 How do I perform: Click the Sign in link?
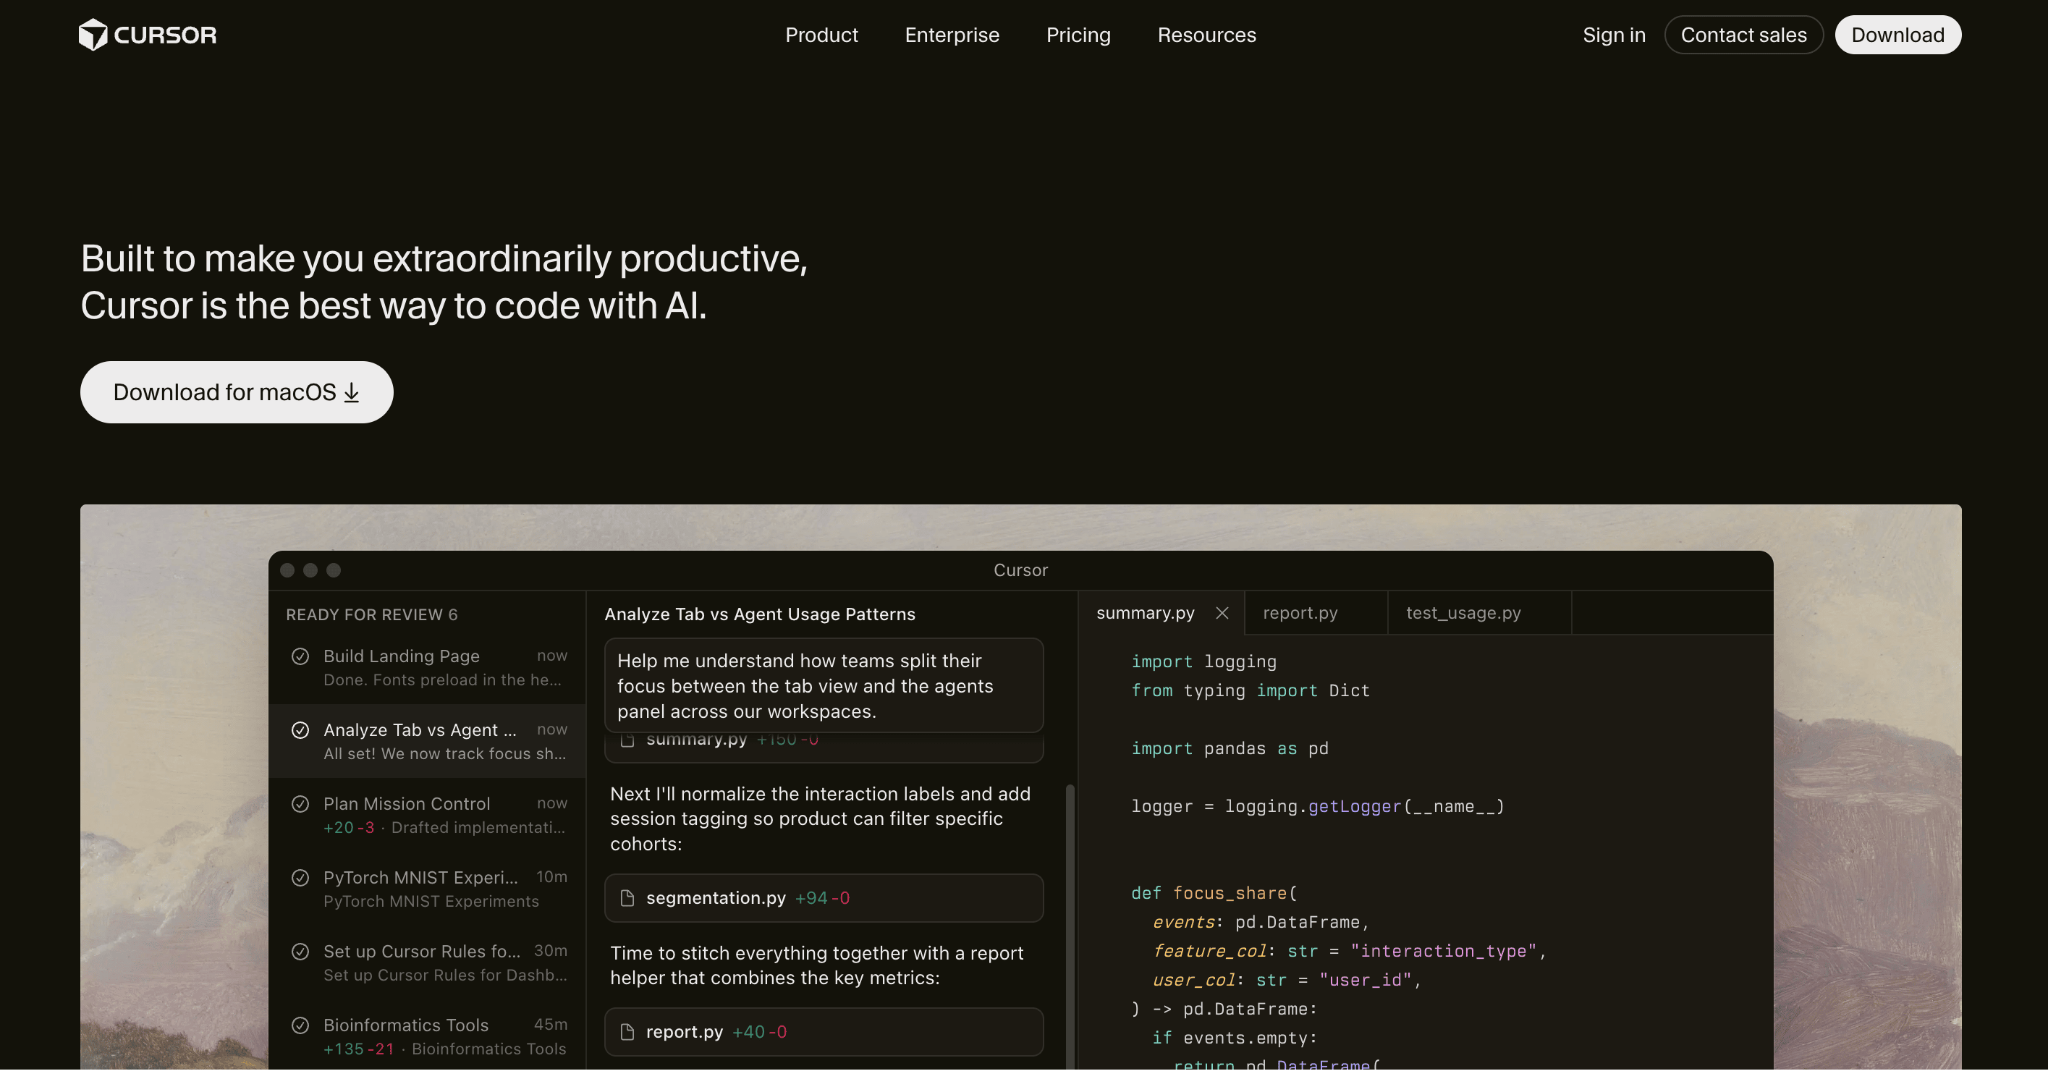[1613, 35]
